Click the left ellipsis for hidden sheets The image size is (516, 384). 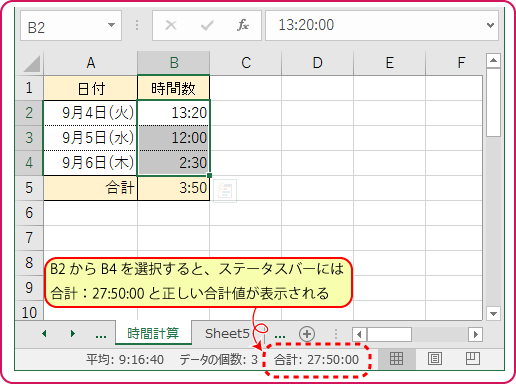point(101,336)
